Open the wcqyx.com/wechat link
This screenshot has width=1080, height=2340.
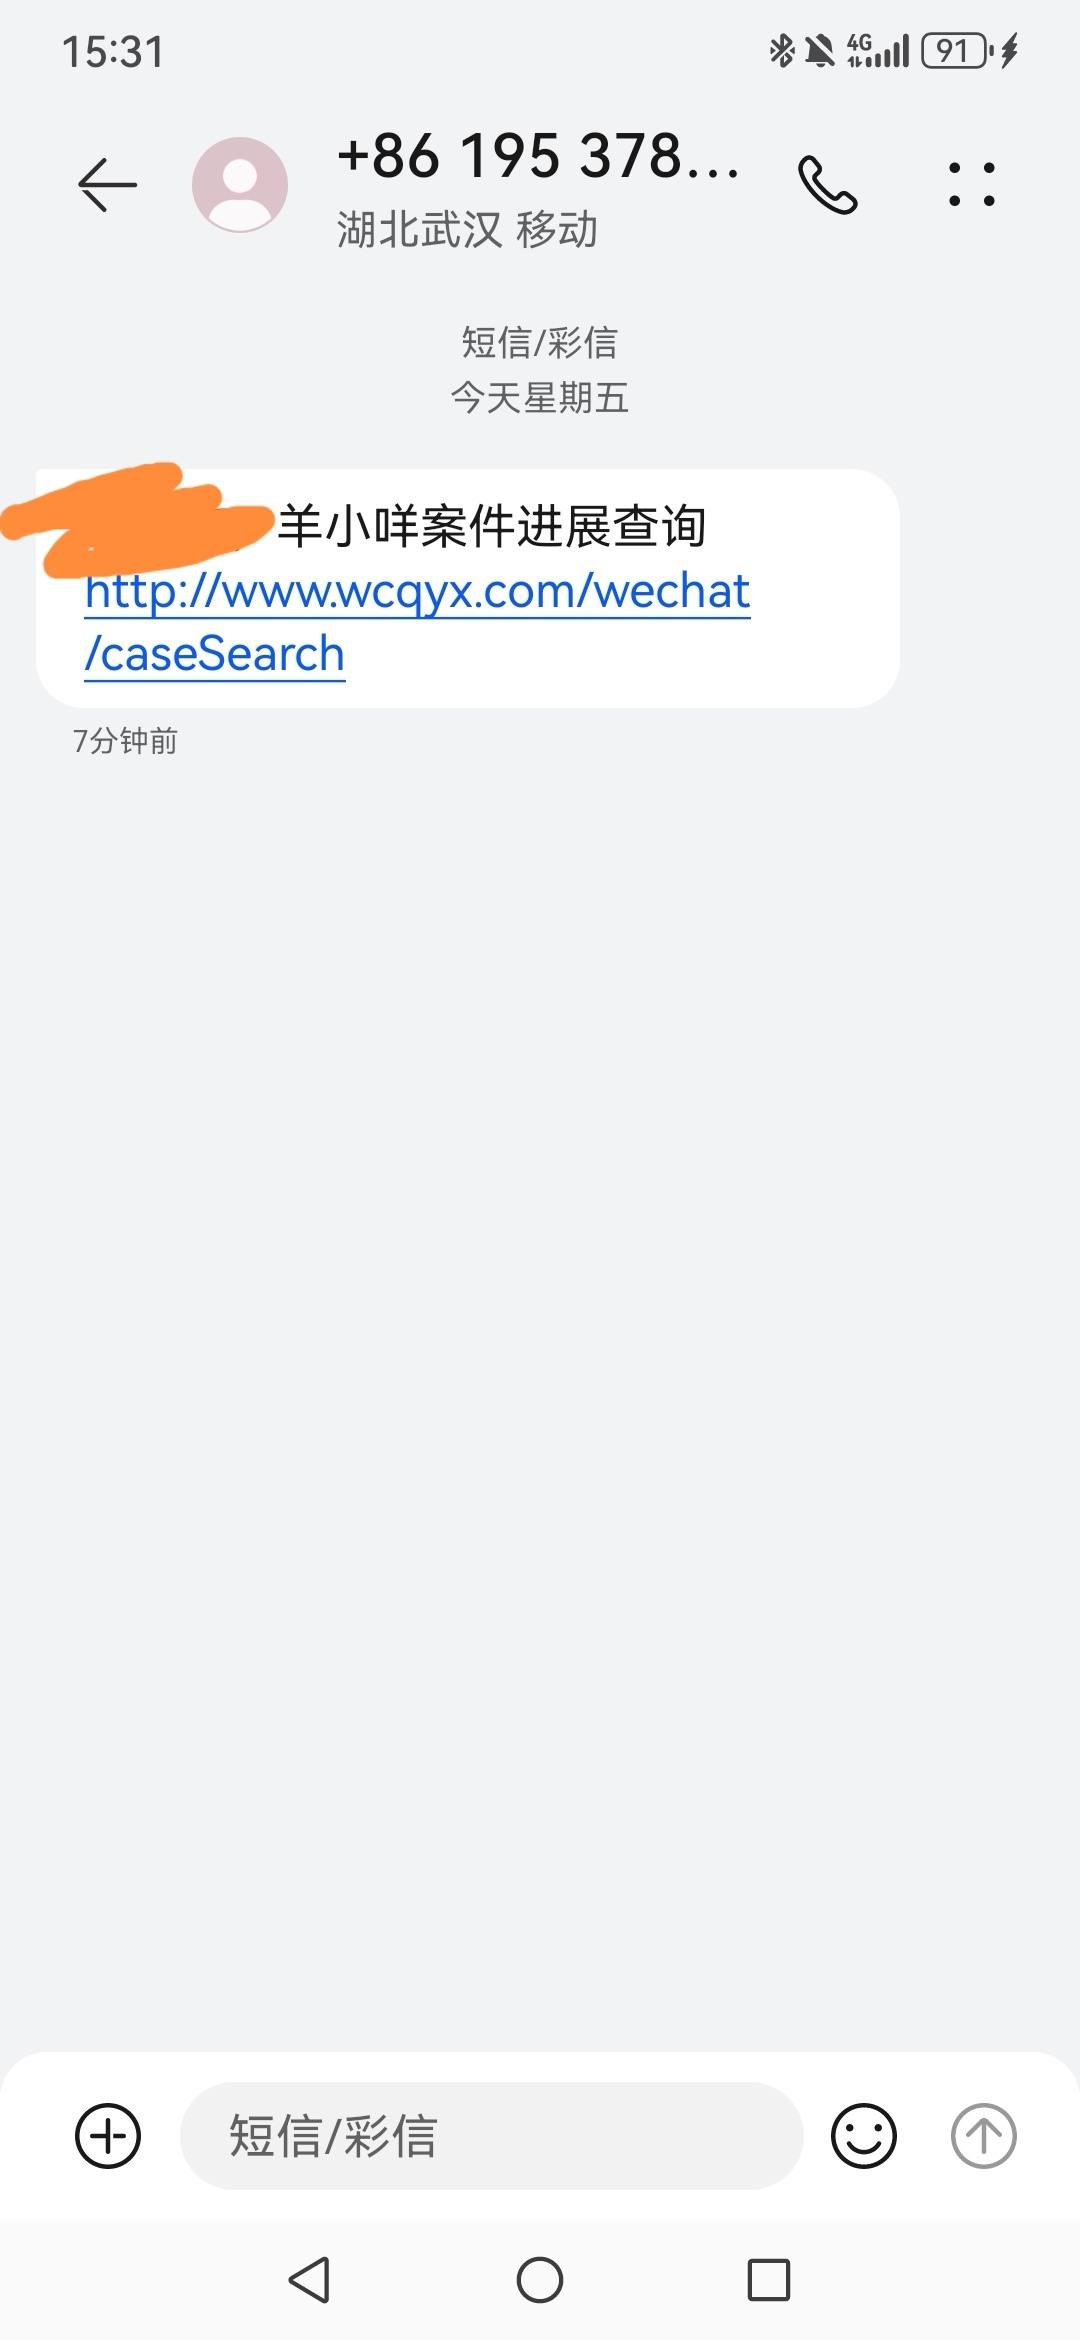[x=418, y=591]
